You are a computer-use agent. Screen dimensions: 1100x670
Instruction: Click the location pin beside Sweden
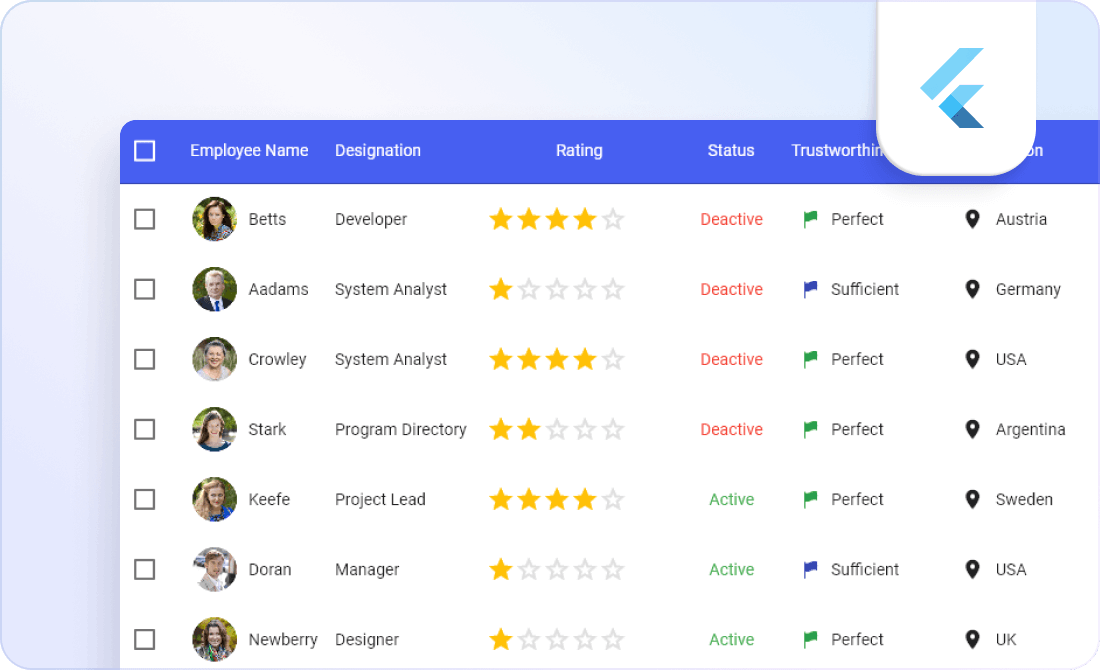click(x=972, y=500)
